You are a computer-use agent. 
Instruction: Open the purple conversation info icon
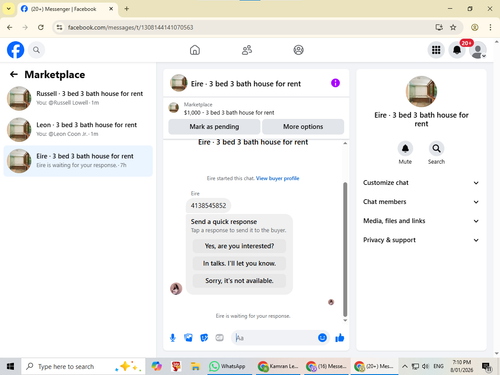click(x=335, y=83)
